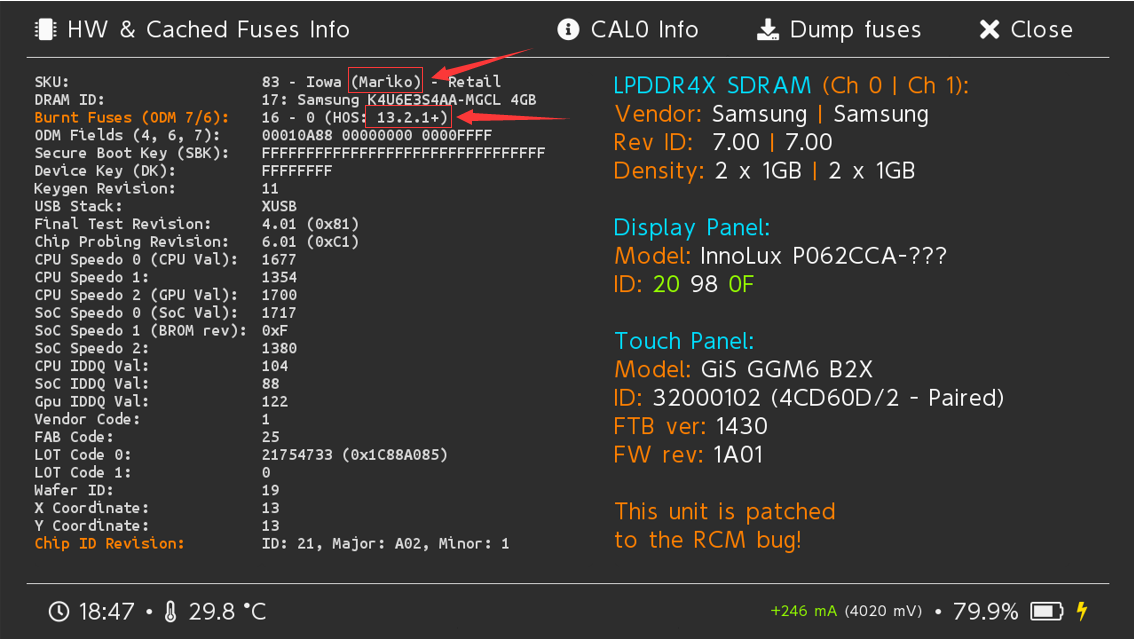Click the battery icon in status bar
Viewport: 1134px width, 639px height.
tap(1047, 611)
